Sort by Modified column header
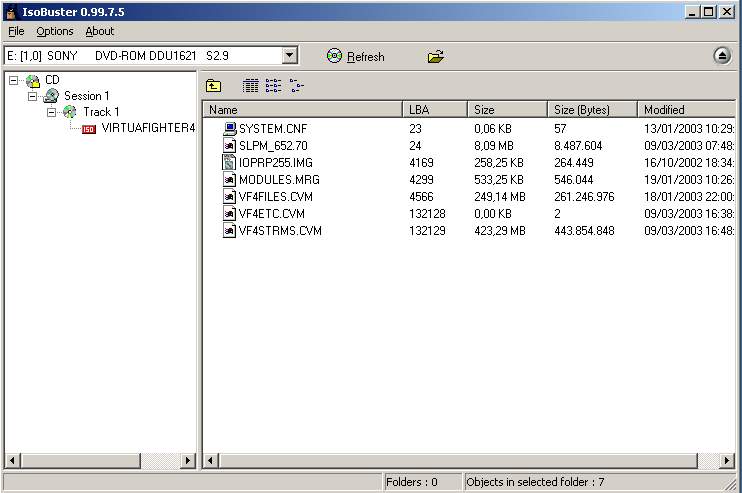This screenshot has width=742, height=493. pyautogui.click(x=686, y=110)
